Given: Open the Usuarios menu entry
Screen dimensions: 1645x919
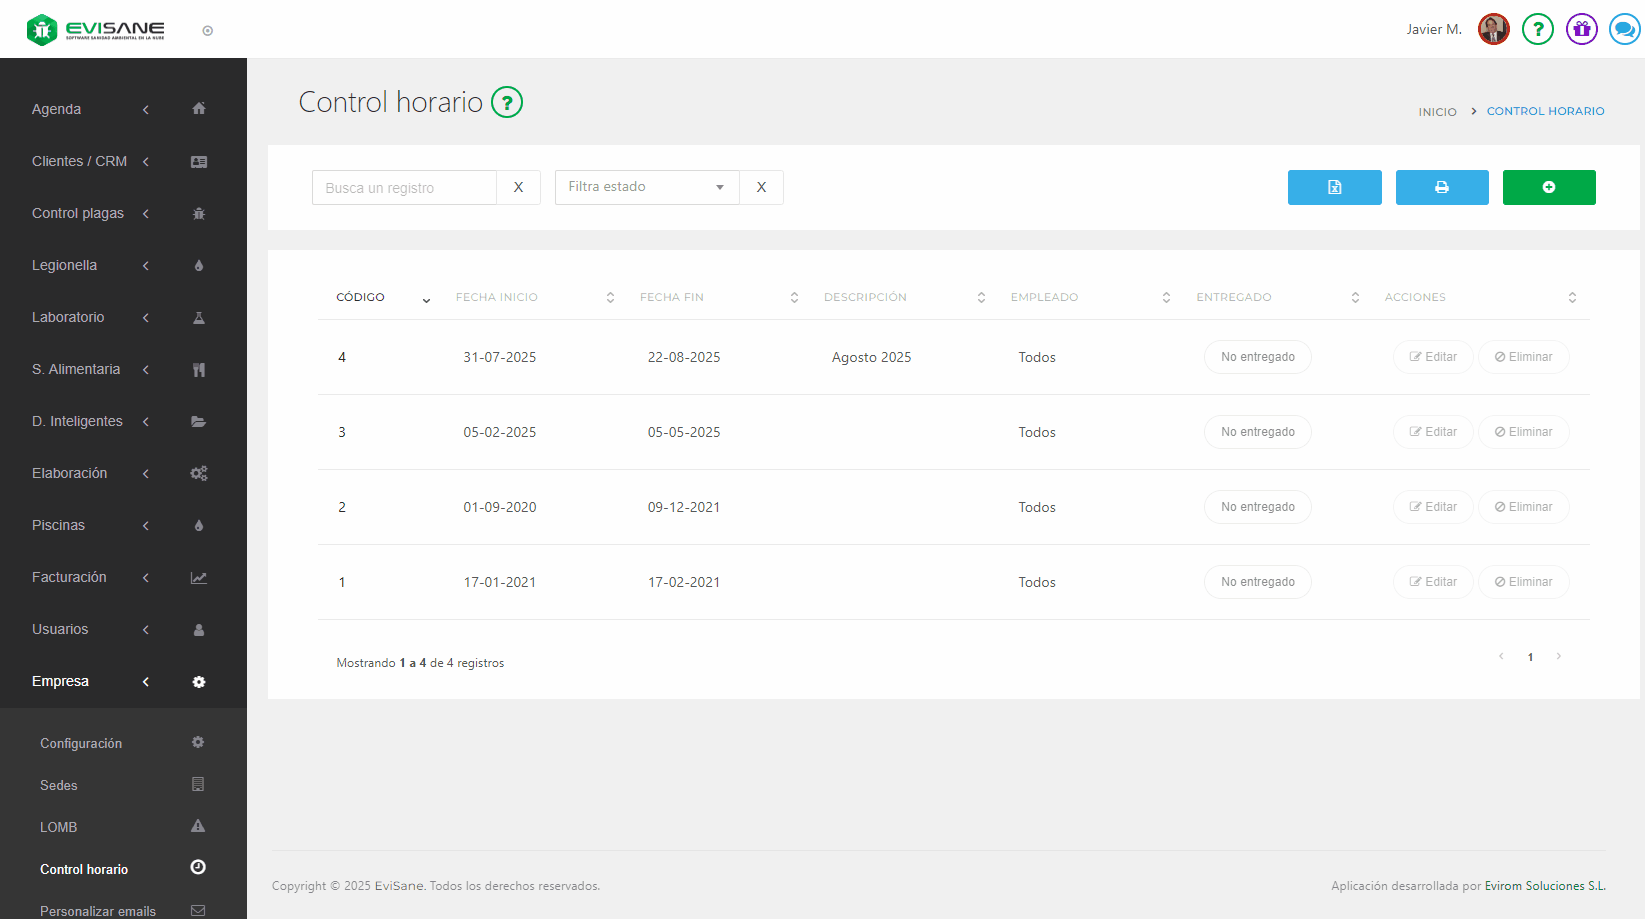Looking at the screenshot, I should 60,629.
